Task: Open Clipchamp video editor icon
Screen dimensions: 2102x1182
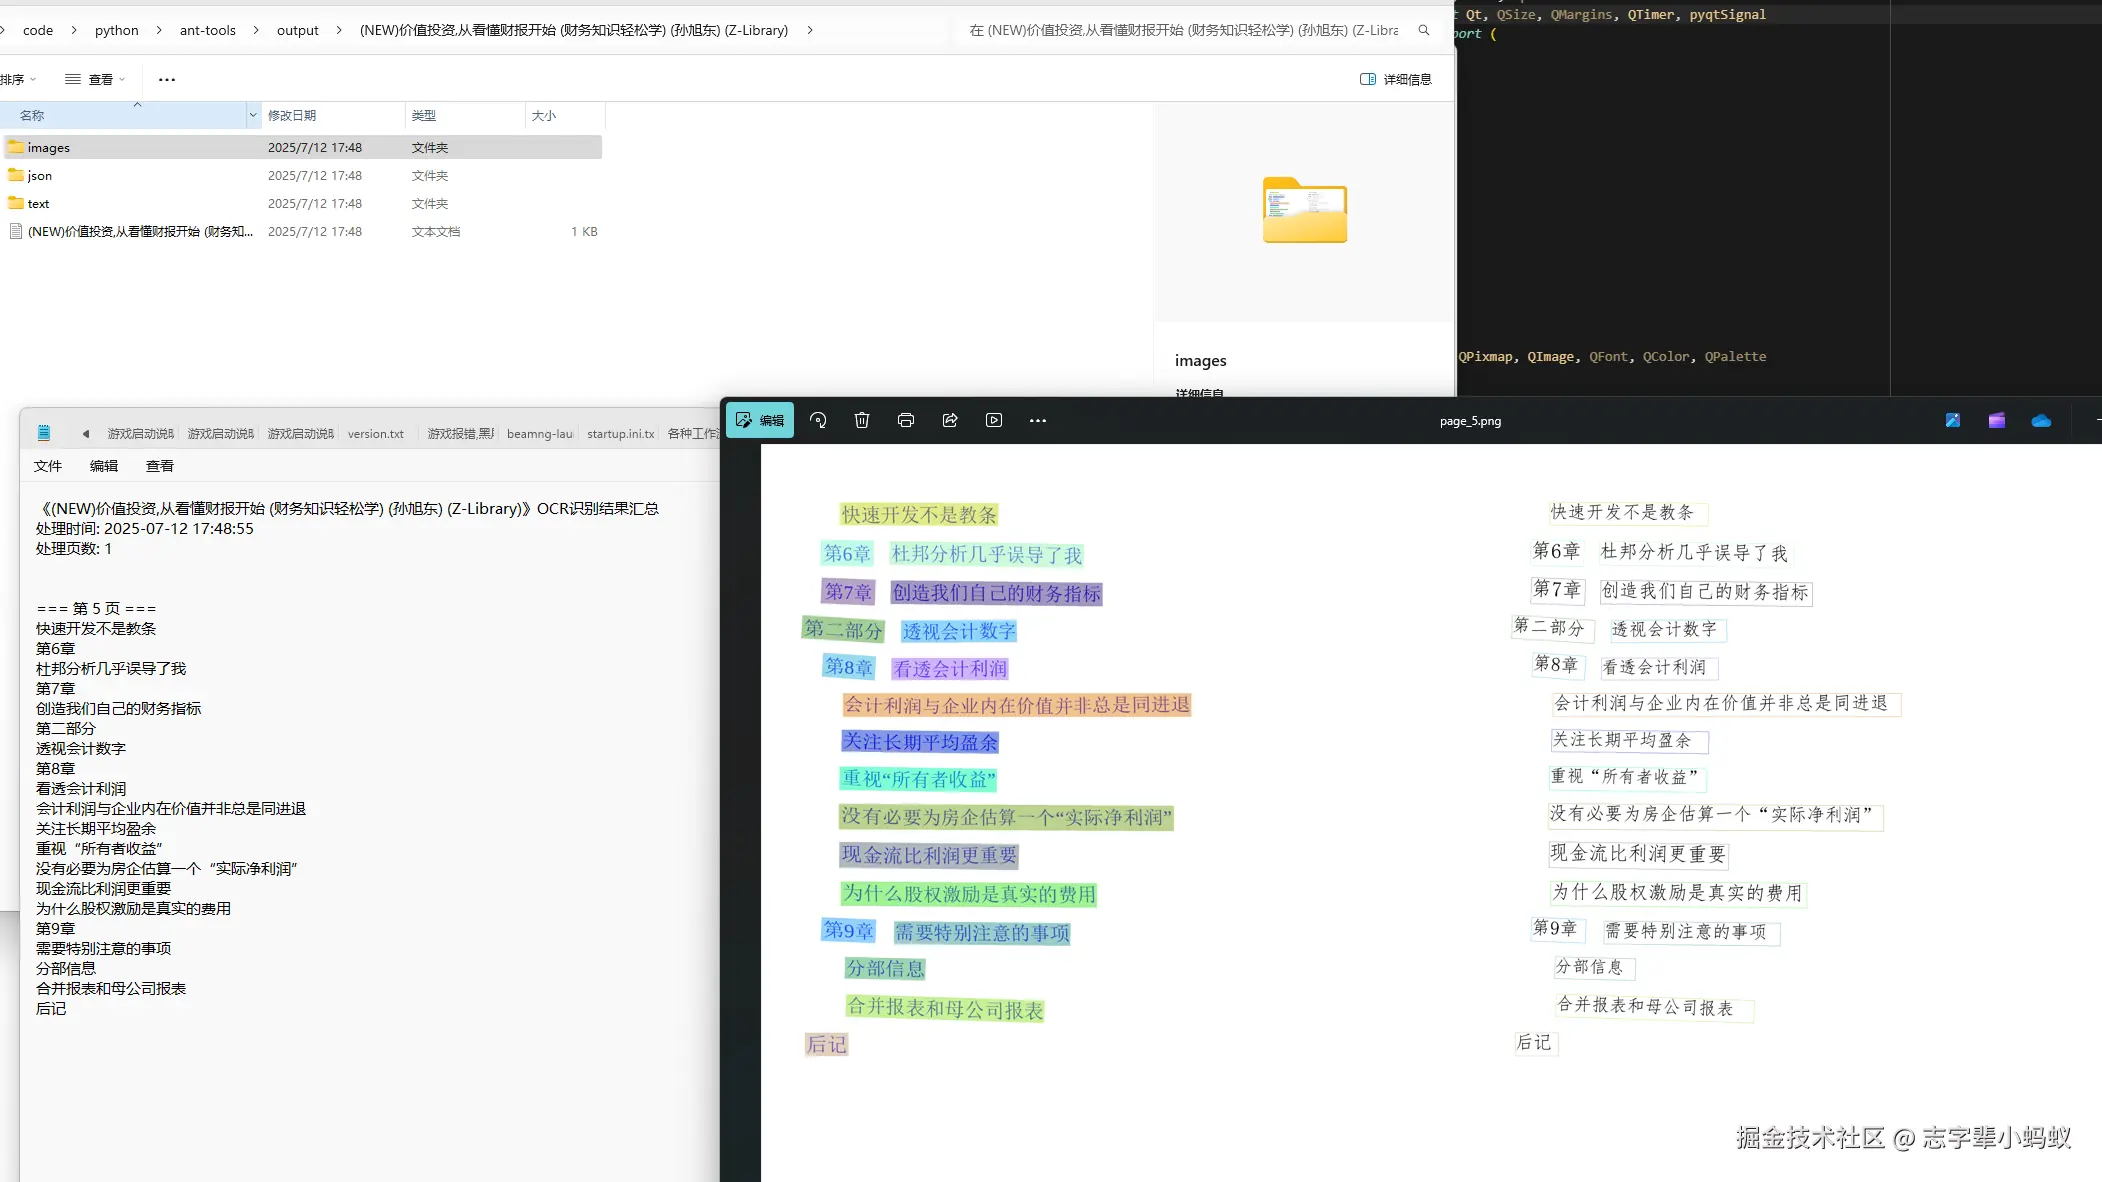Action: [1997, 420]
